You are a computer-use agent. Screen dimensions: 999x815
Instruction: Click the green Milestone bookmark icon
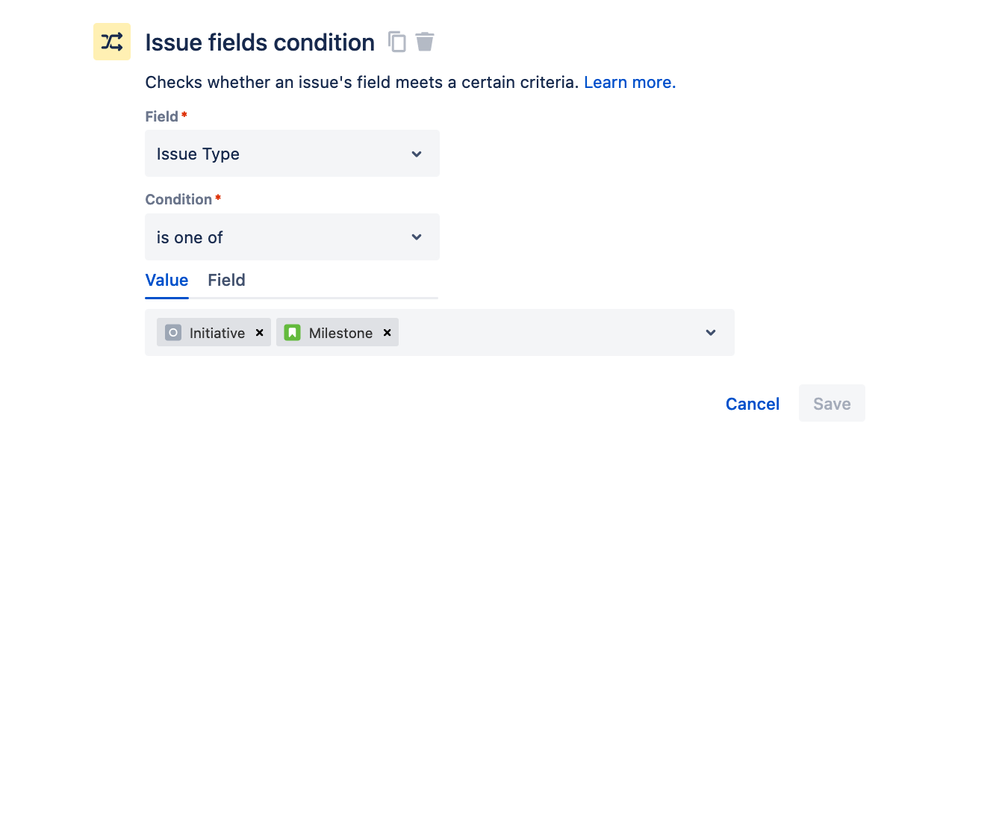pyautogui.click(x=292, y=333)
